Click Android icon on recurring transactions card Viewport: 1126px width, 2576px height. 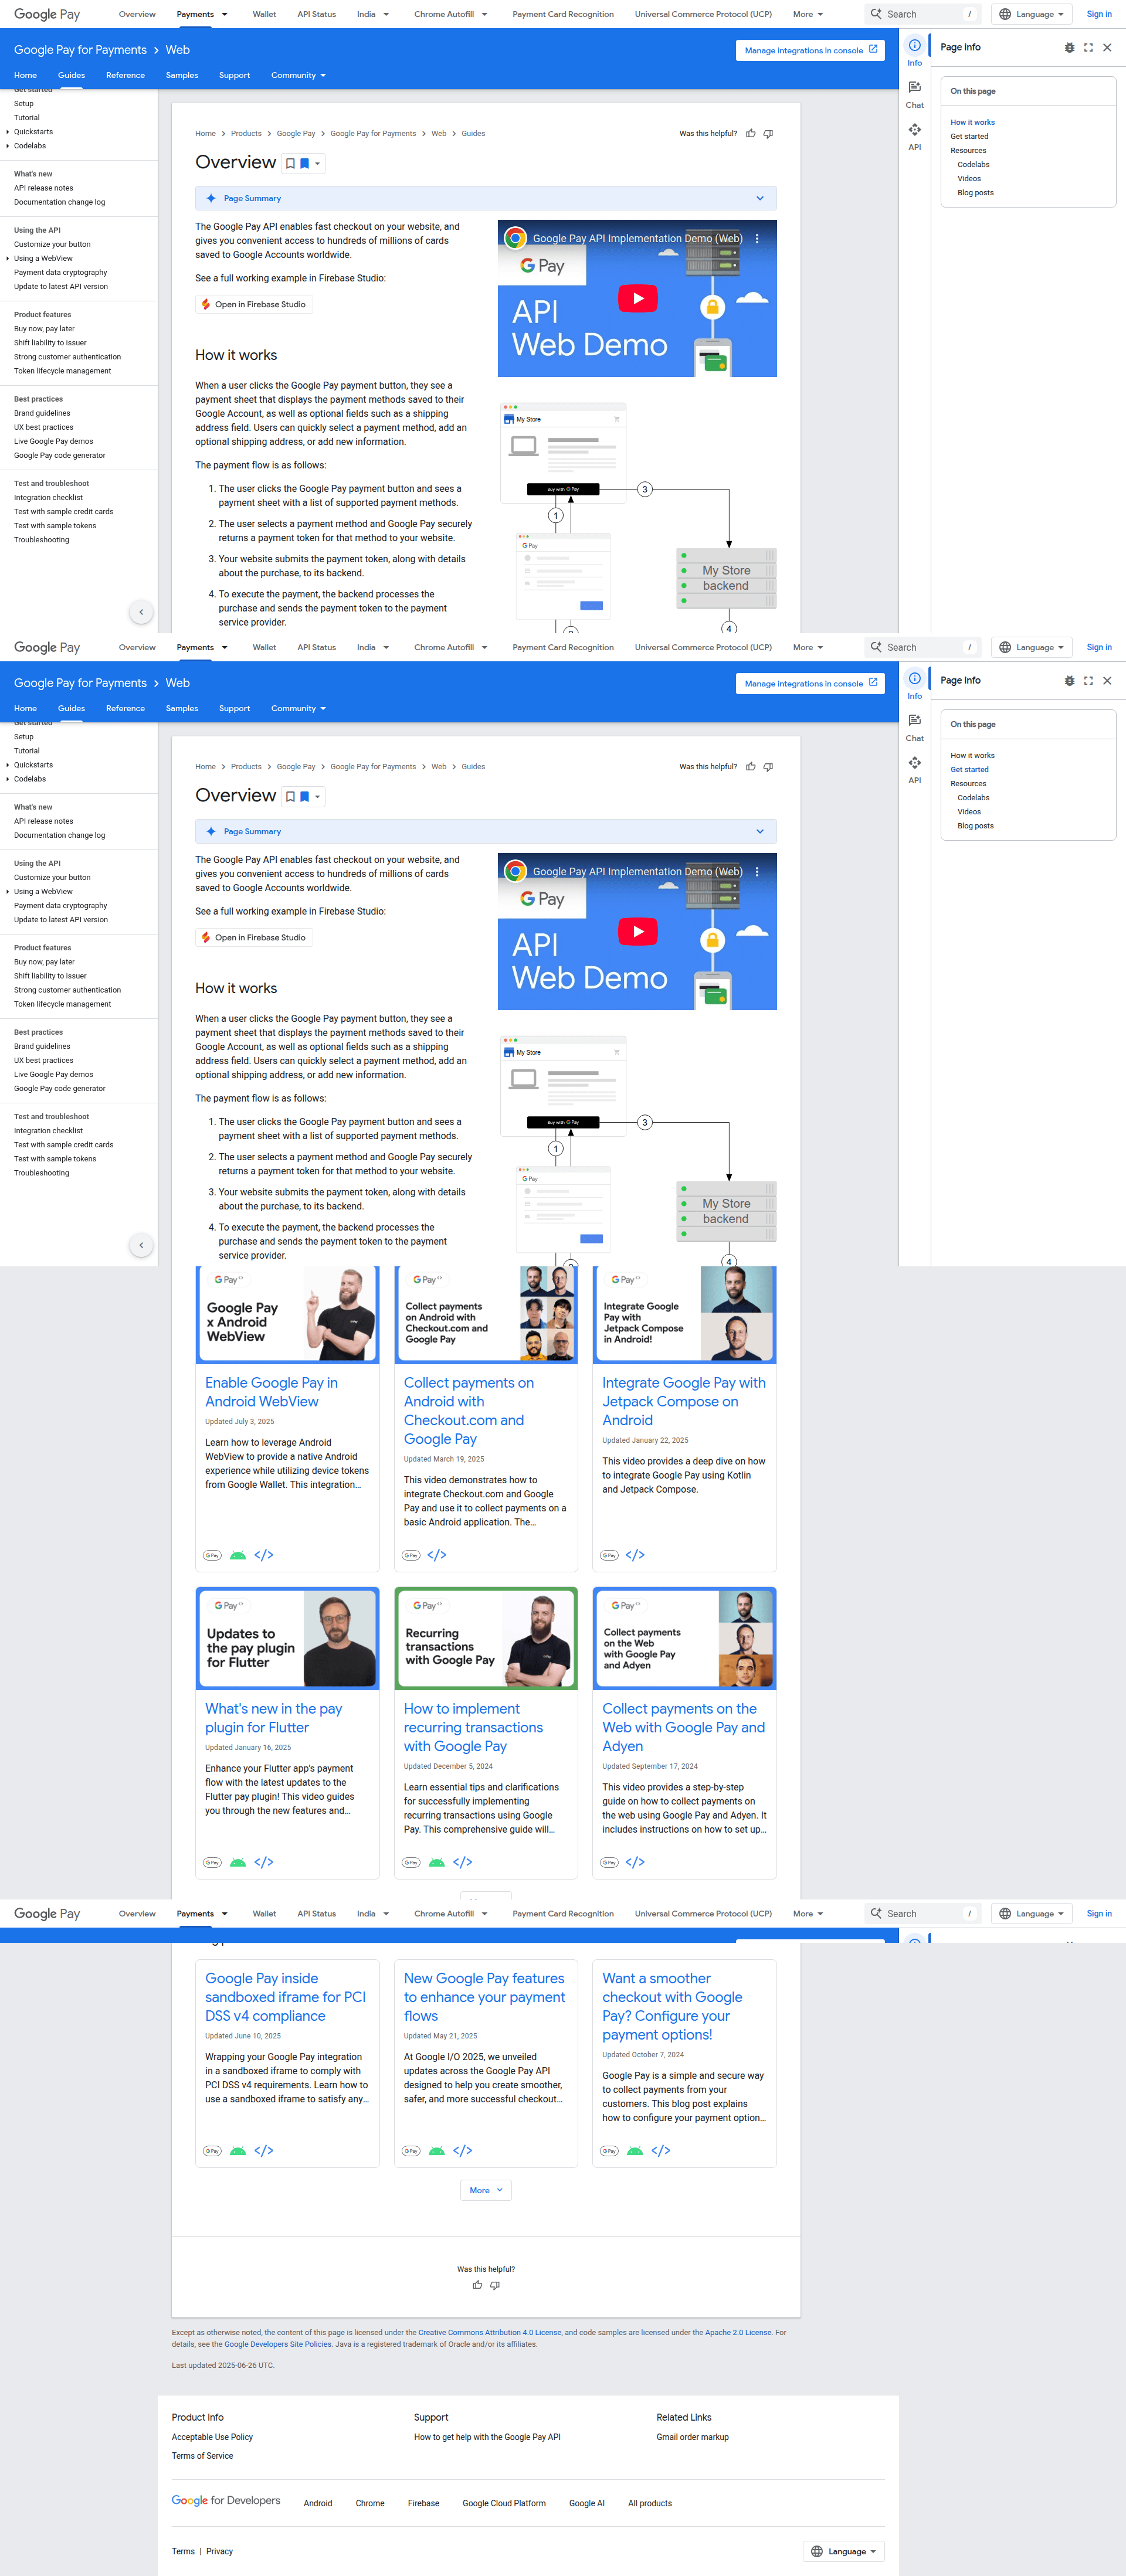437,1862
